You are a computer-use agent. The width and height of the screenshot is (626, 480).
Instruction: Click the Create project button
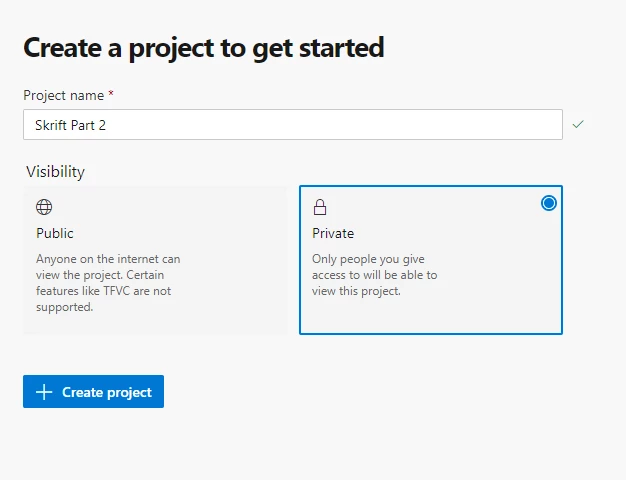(93, 391)
